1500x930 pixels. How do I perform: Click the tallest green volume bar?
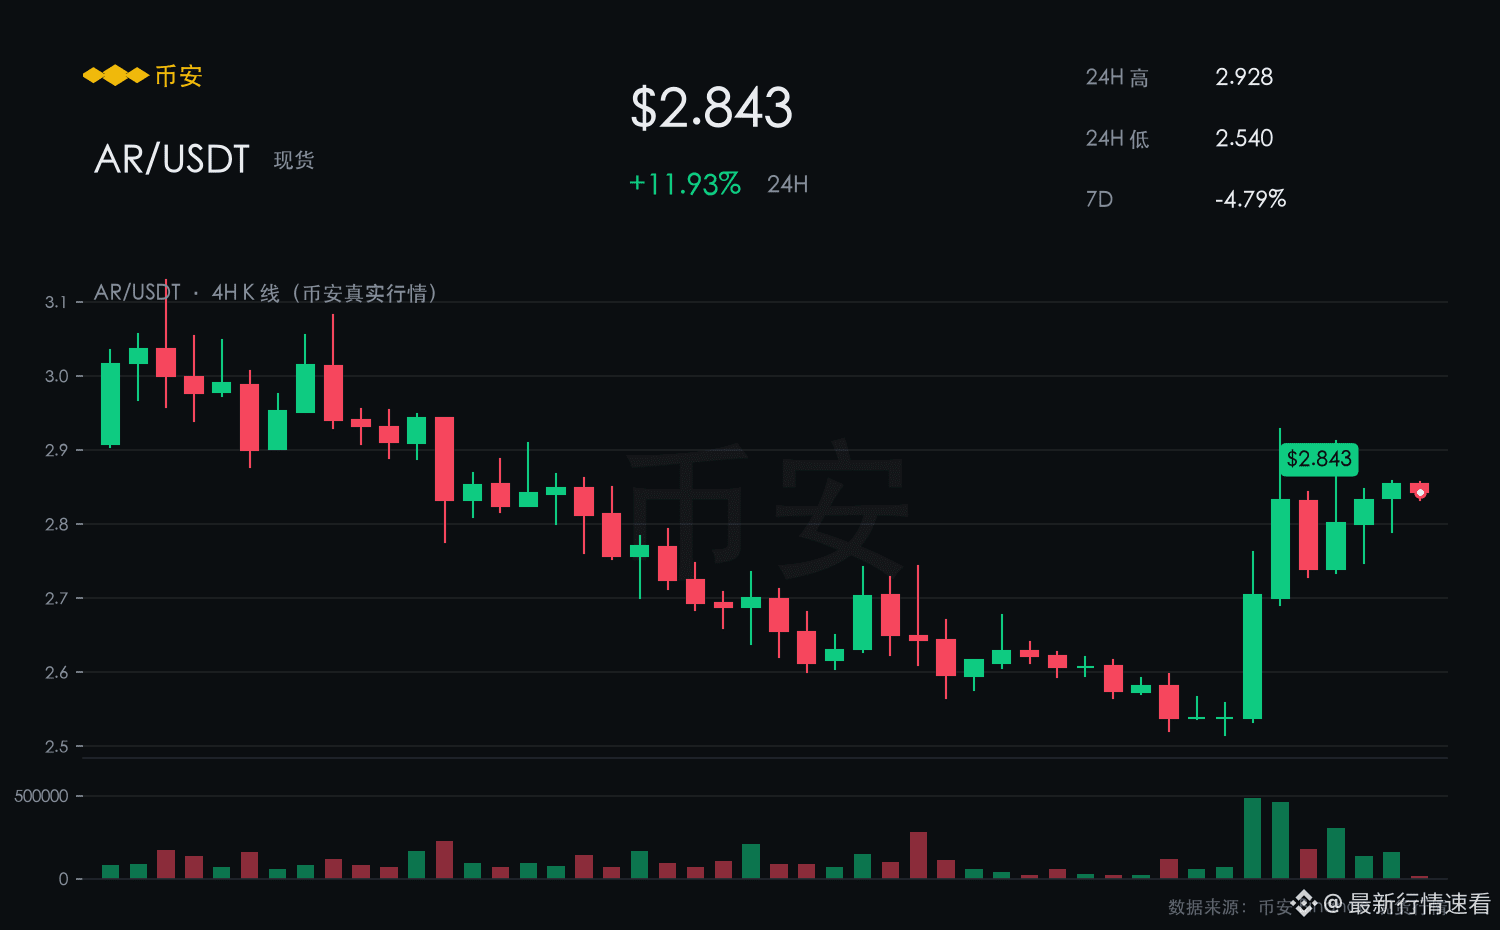tap(1252, 838)
